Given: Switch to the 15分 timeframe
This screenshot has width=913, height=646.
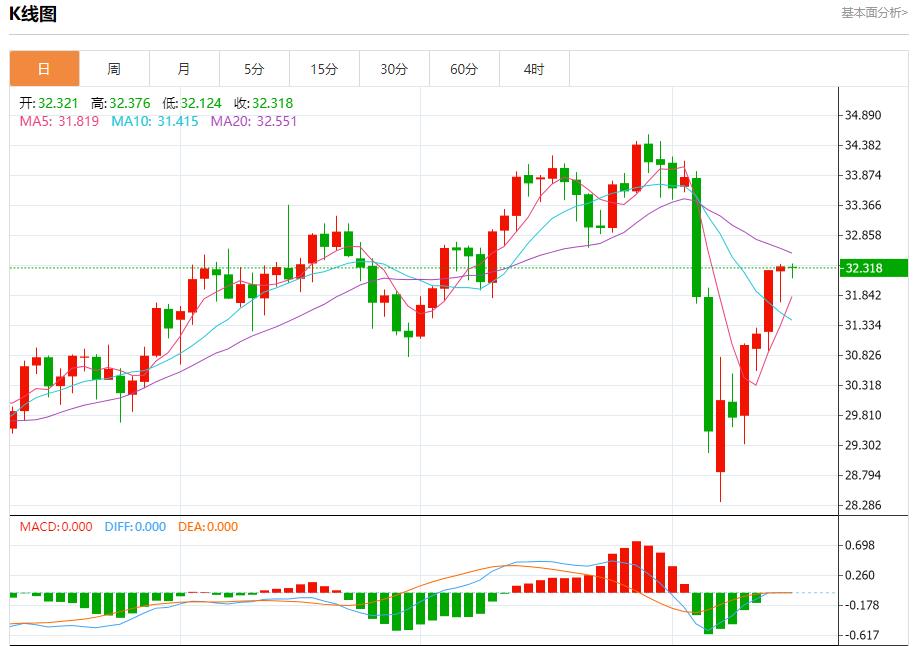Looking at the screenshot, I should tap(324, 68).
